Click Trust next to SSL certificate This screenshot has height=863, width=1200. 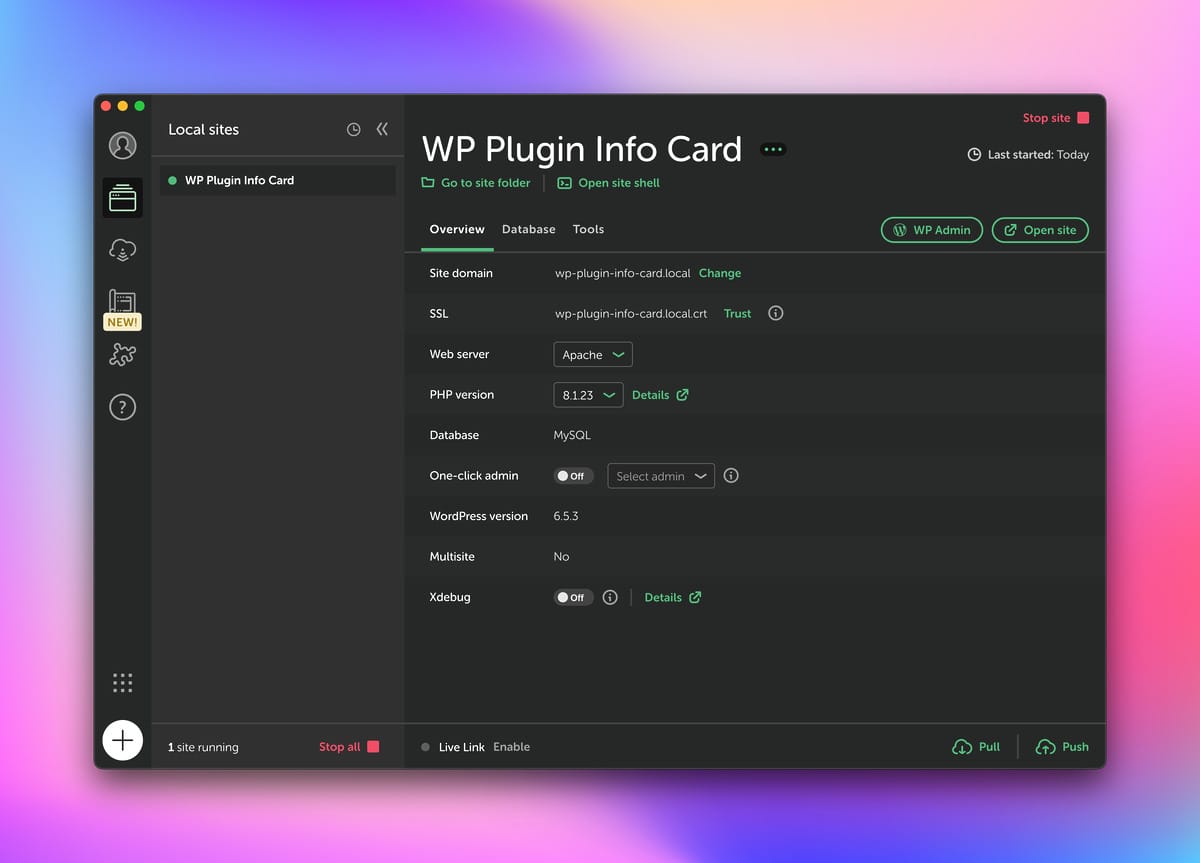[x=737, y=313]
